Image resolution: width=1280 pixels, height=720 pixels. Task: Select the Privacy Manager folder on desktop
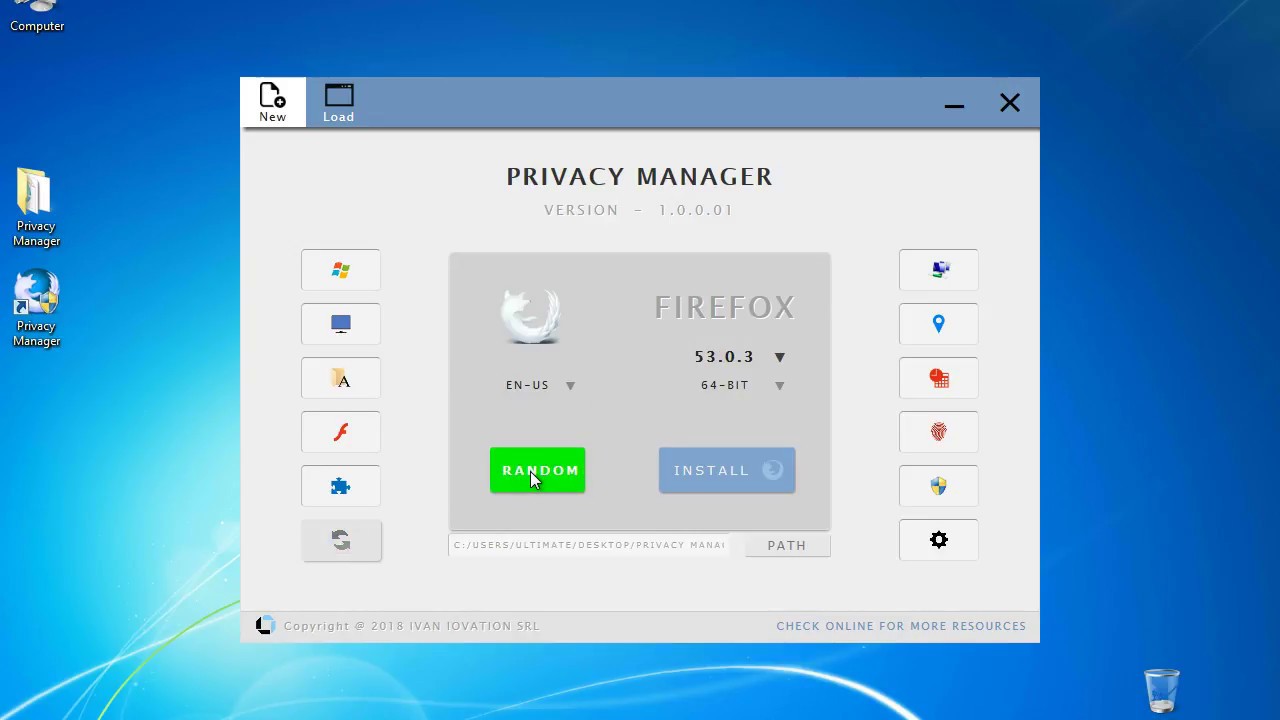point(36,207)
